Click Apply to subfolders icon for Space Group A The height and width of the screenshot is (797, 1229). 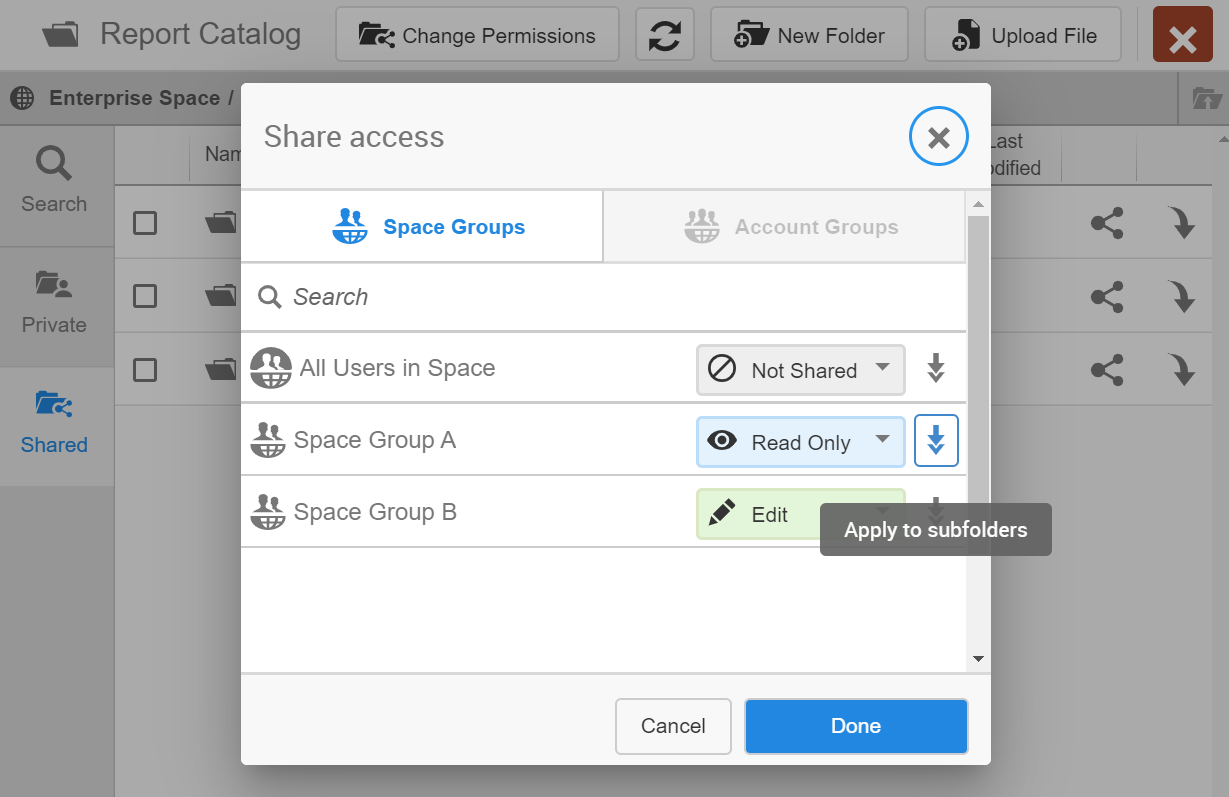[936, 441]
